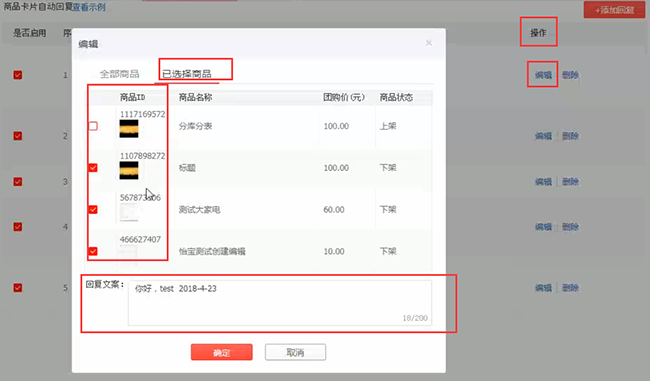
Task: Open product thumbnail for ID 567873806
Action: coord(129,212)
